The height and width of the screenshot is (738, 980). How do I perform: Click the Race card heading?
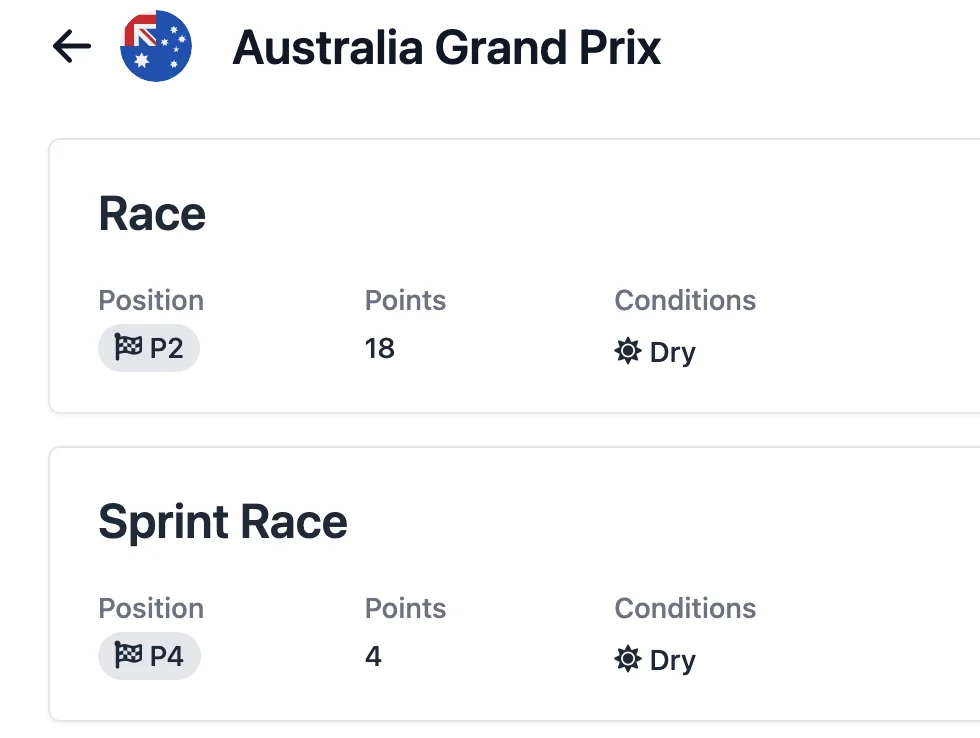152,214
